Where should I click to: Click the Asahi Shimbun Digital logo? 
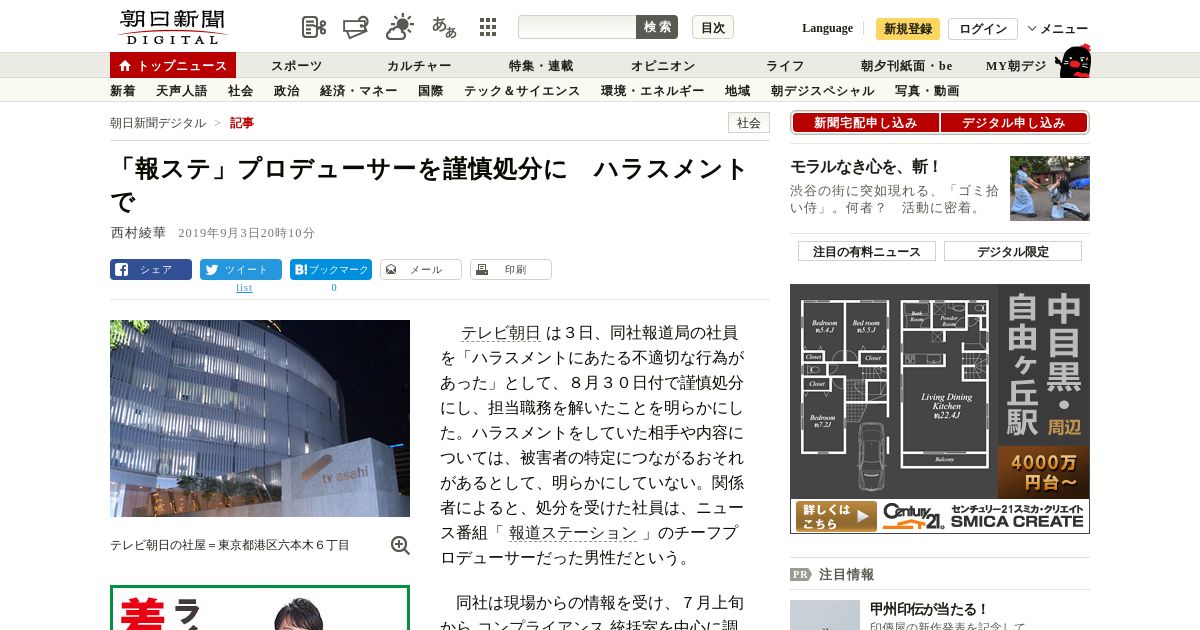click(172, 27)
